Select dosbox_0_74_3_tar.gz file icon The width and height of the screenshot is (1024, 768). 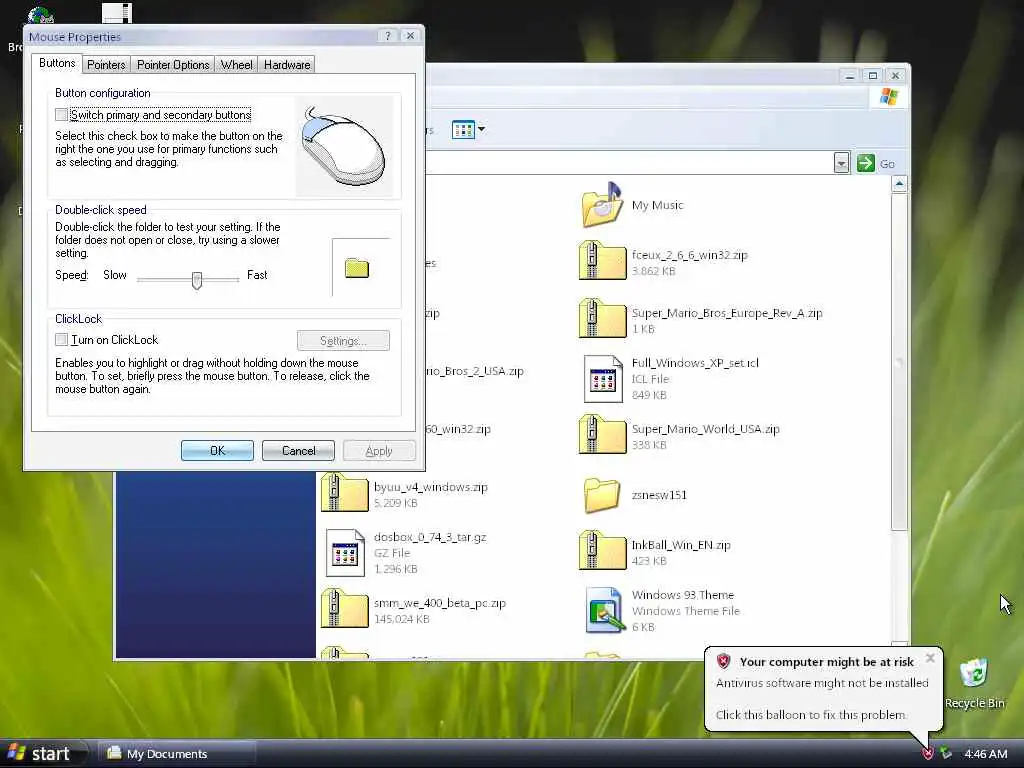click(x=345, y=552)
